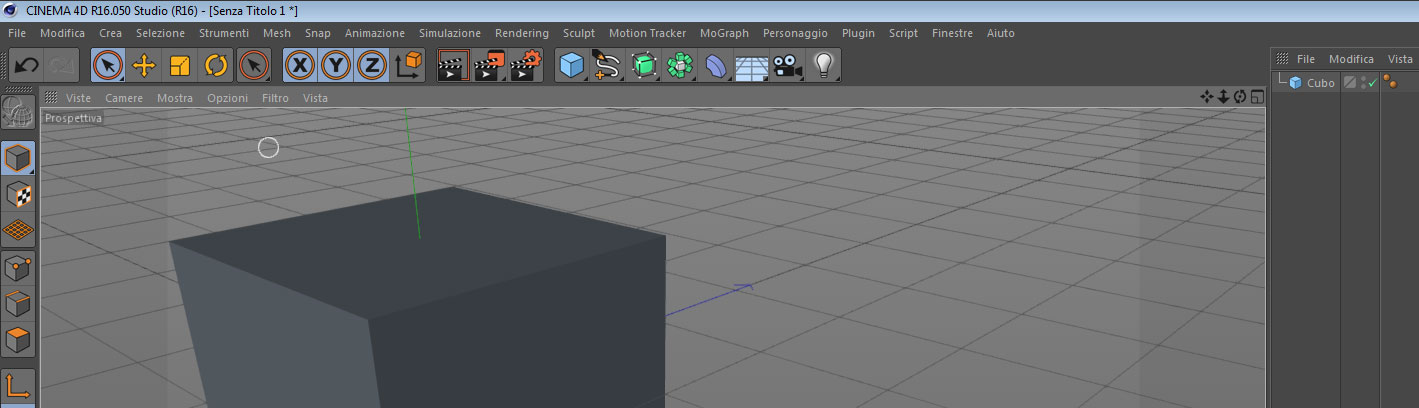The image size is (1419, 408).
Task: Open the viewport Camere menu
Action: click(x=124, y=98)
